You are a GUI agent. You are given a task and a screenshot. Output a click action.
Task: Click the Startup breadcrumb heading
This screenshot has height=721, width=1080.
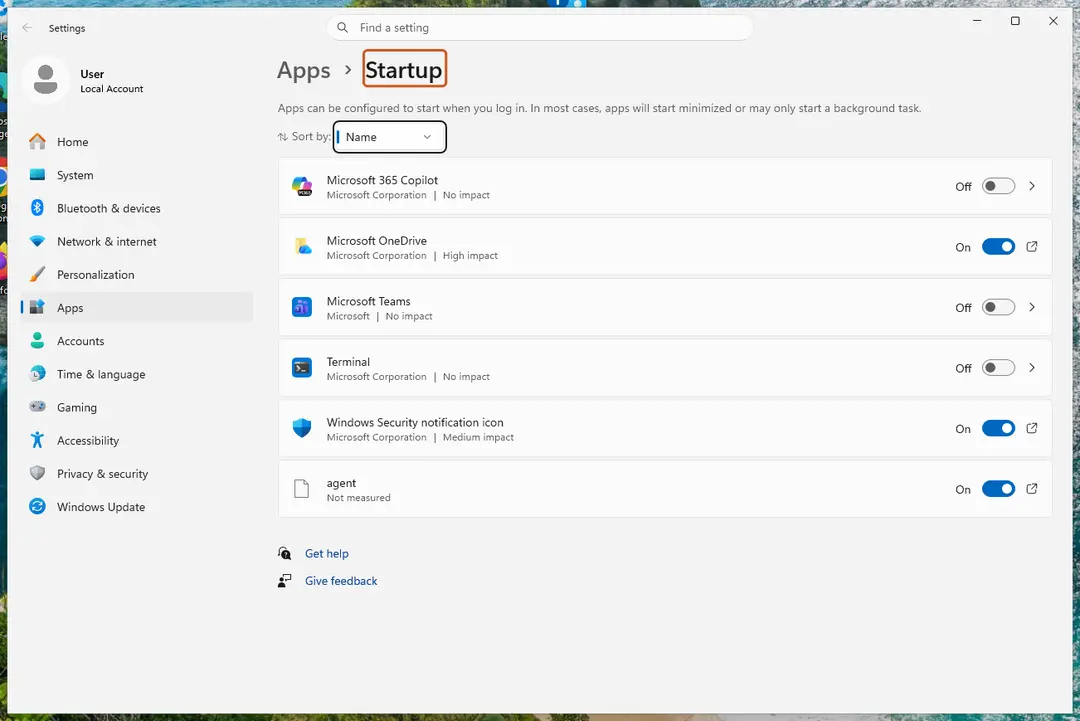click(x=404, y=69)
